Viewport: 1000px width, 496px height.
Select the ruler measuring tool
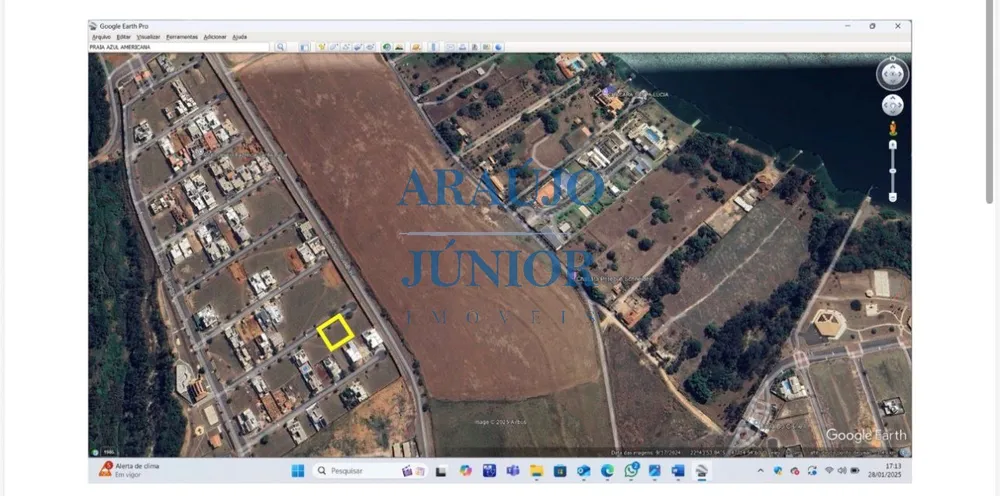coord(434,47)
